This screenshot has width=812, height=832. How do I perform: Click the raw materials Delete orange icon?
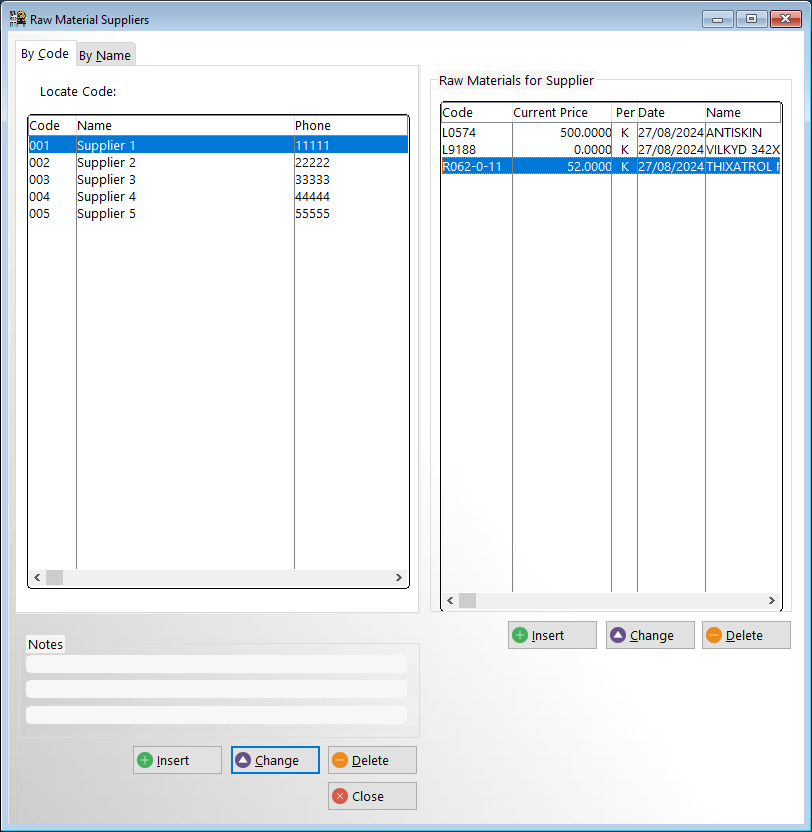714,635
